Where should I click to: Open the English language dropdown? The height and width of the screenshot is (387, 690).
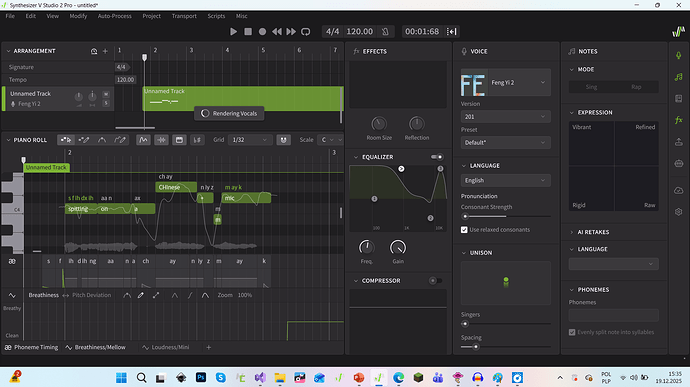pos(506,181)
